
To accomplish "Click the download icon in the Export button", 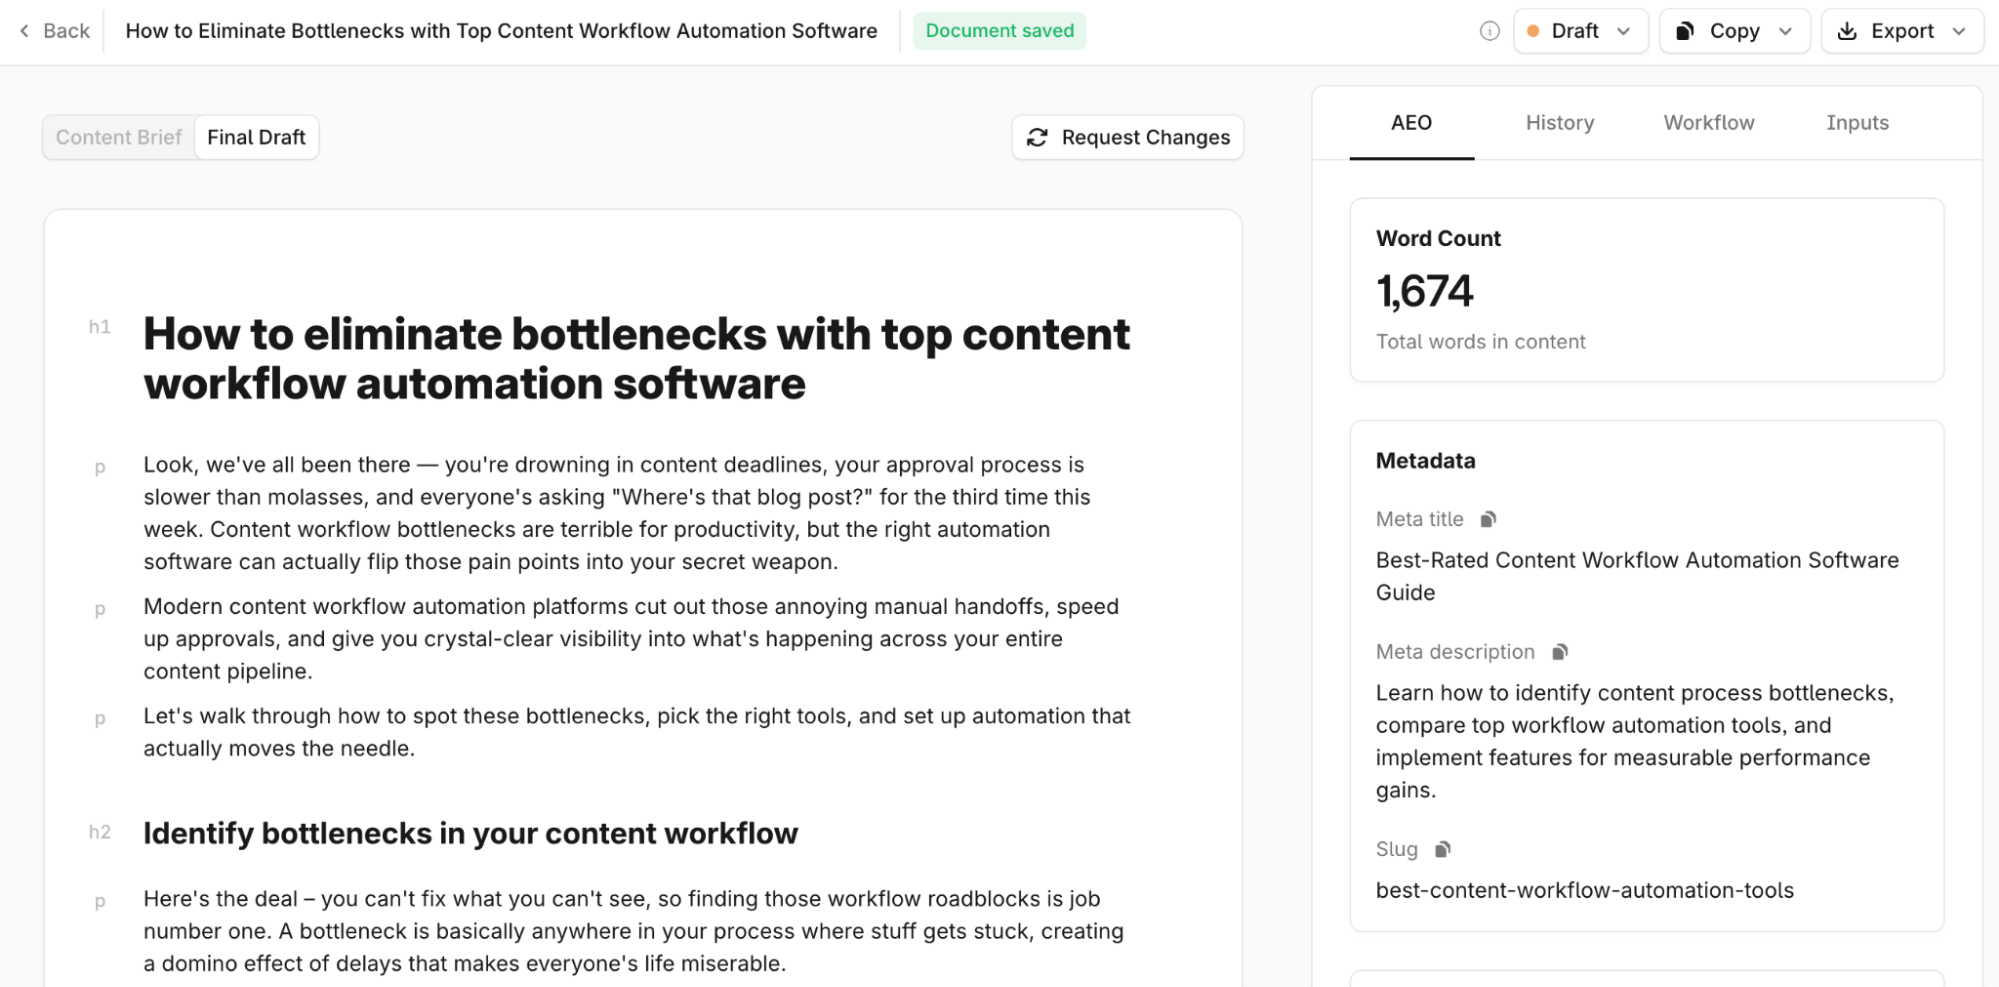I will click(1846, 31).
